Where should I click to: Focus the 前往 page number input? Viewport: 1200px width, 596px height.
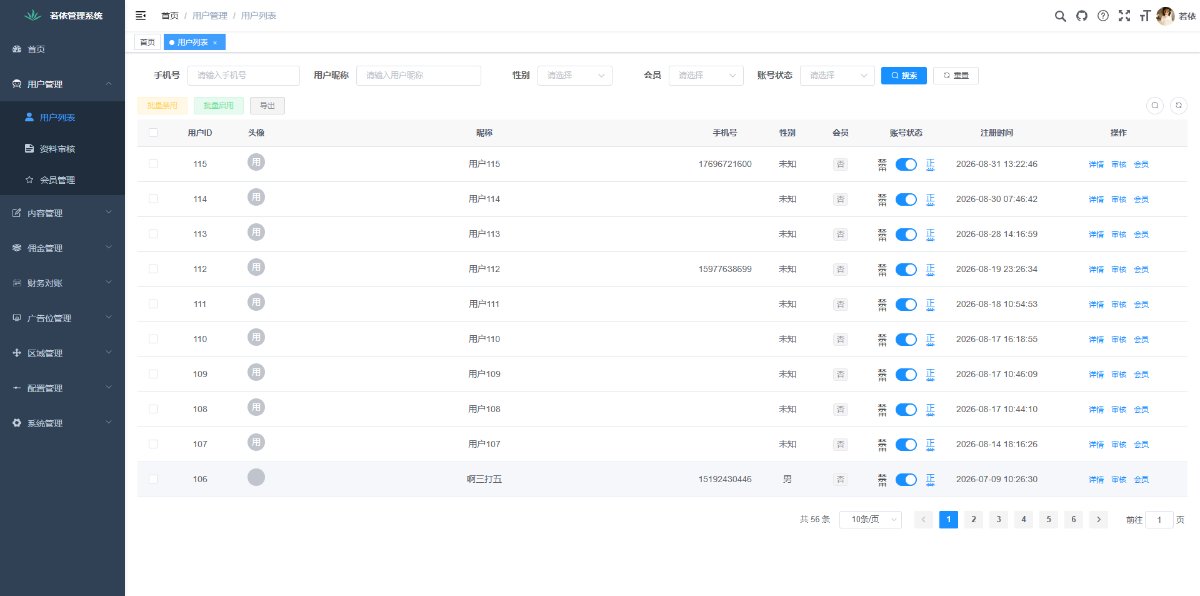coord(1159,519)
